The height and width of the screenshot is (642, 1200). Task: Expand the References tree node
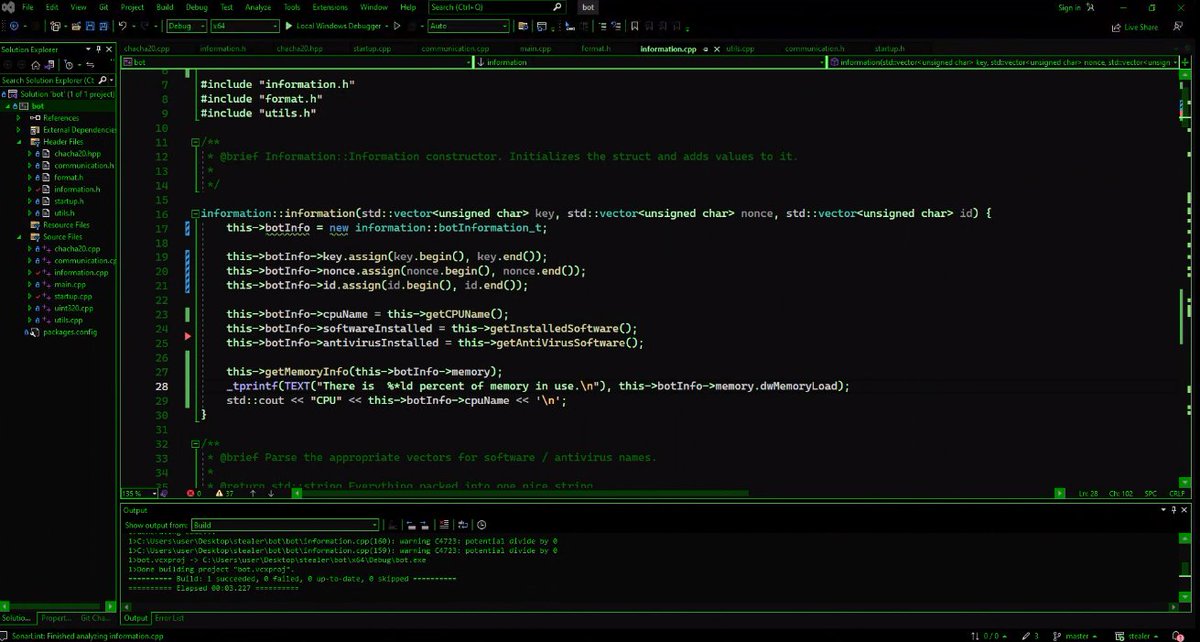click(x=18, y=118)
